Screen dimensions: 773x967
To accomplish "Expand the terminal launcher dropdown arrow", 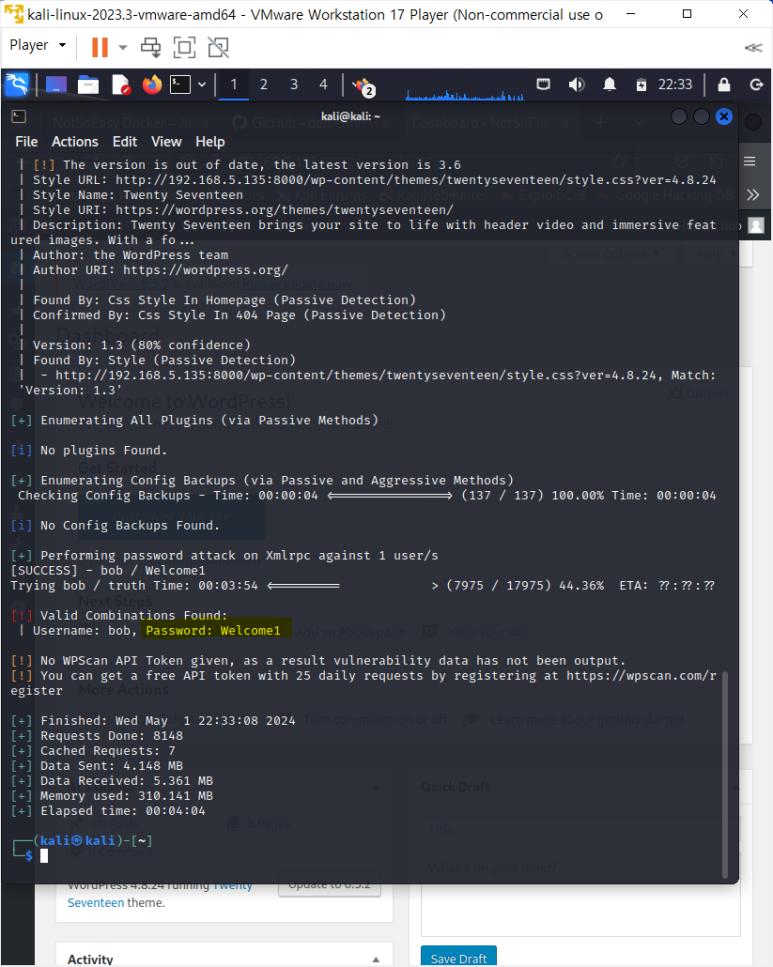I will pos(202,84).
